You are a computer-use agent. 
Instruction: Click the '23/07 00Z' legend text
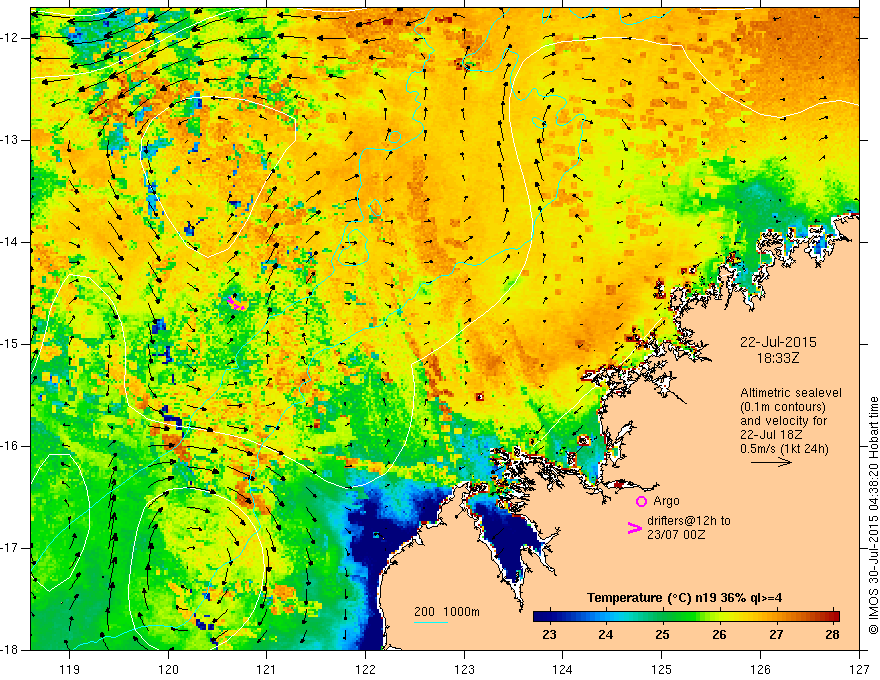click(676, 535)
